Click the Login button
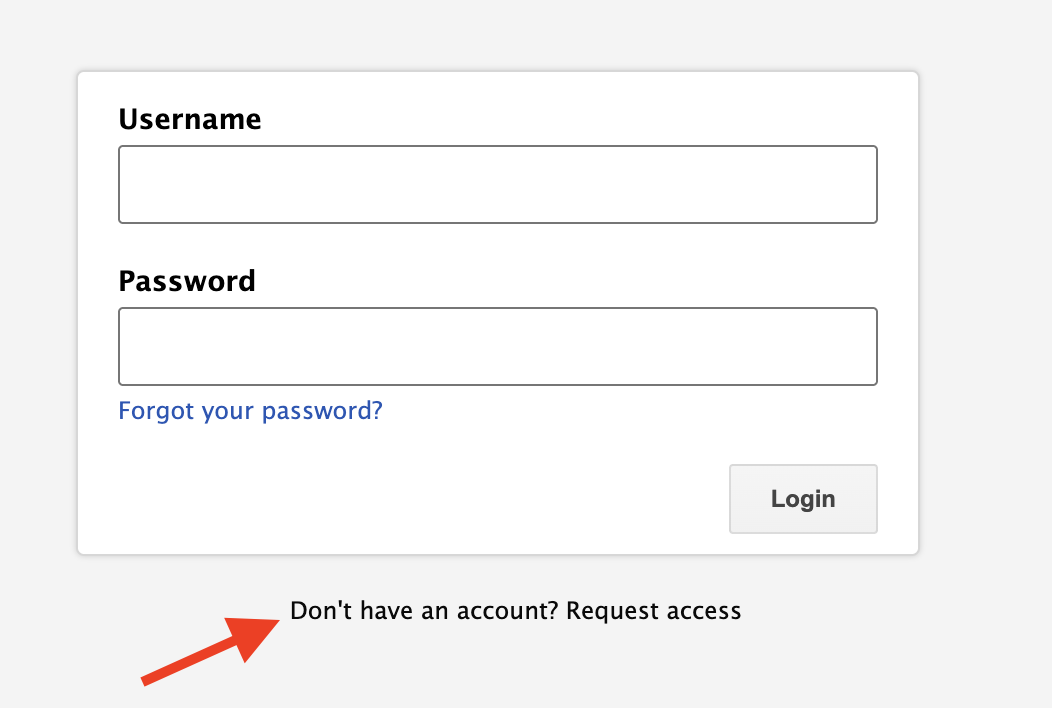Viewport: 1052px width, 708px height. (803, 499)
